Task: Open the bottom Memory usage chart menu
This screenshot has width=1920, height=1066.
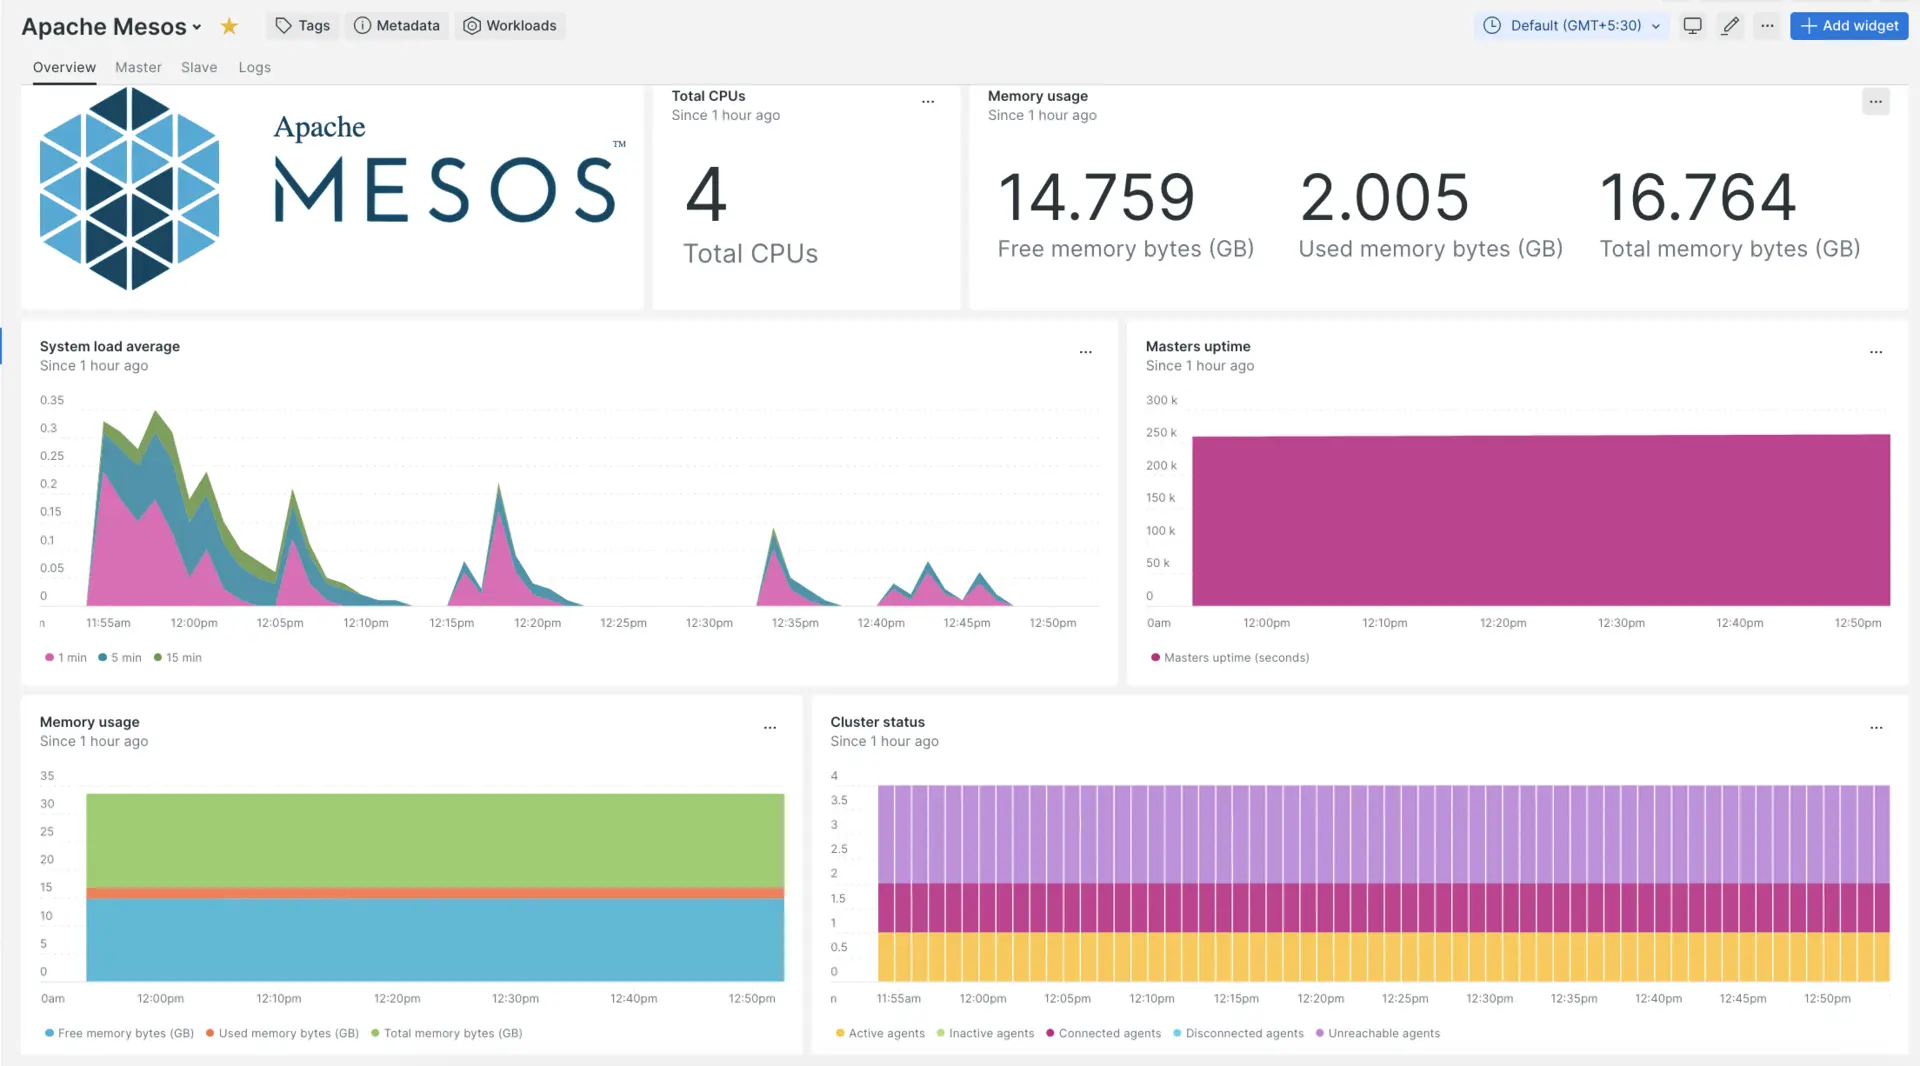Action: [769, 728]
